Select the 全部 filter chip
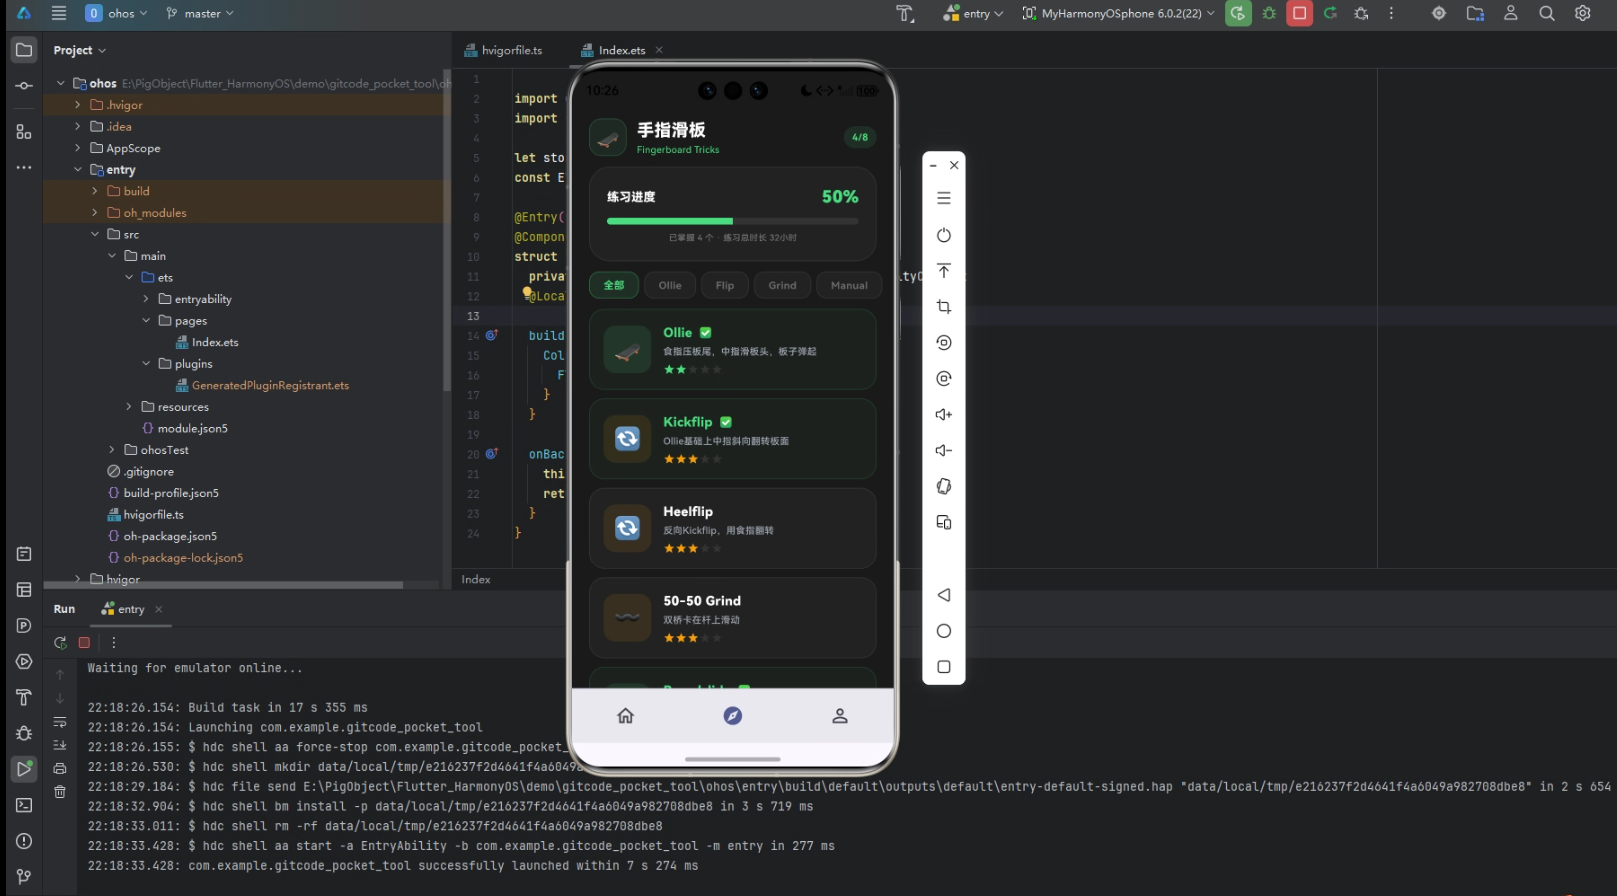The image size is (1617, 896). pyautogui.click(x=614, y=285)
